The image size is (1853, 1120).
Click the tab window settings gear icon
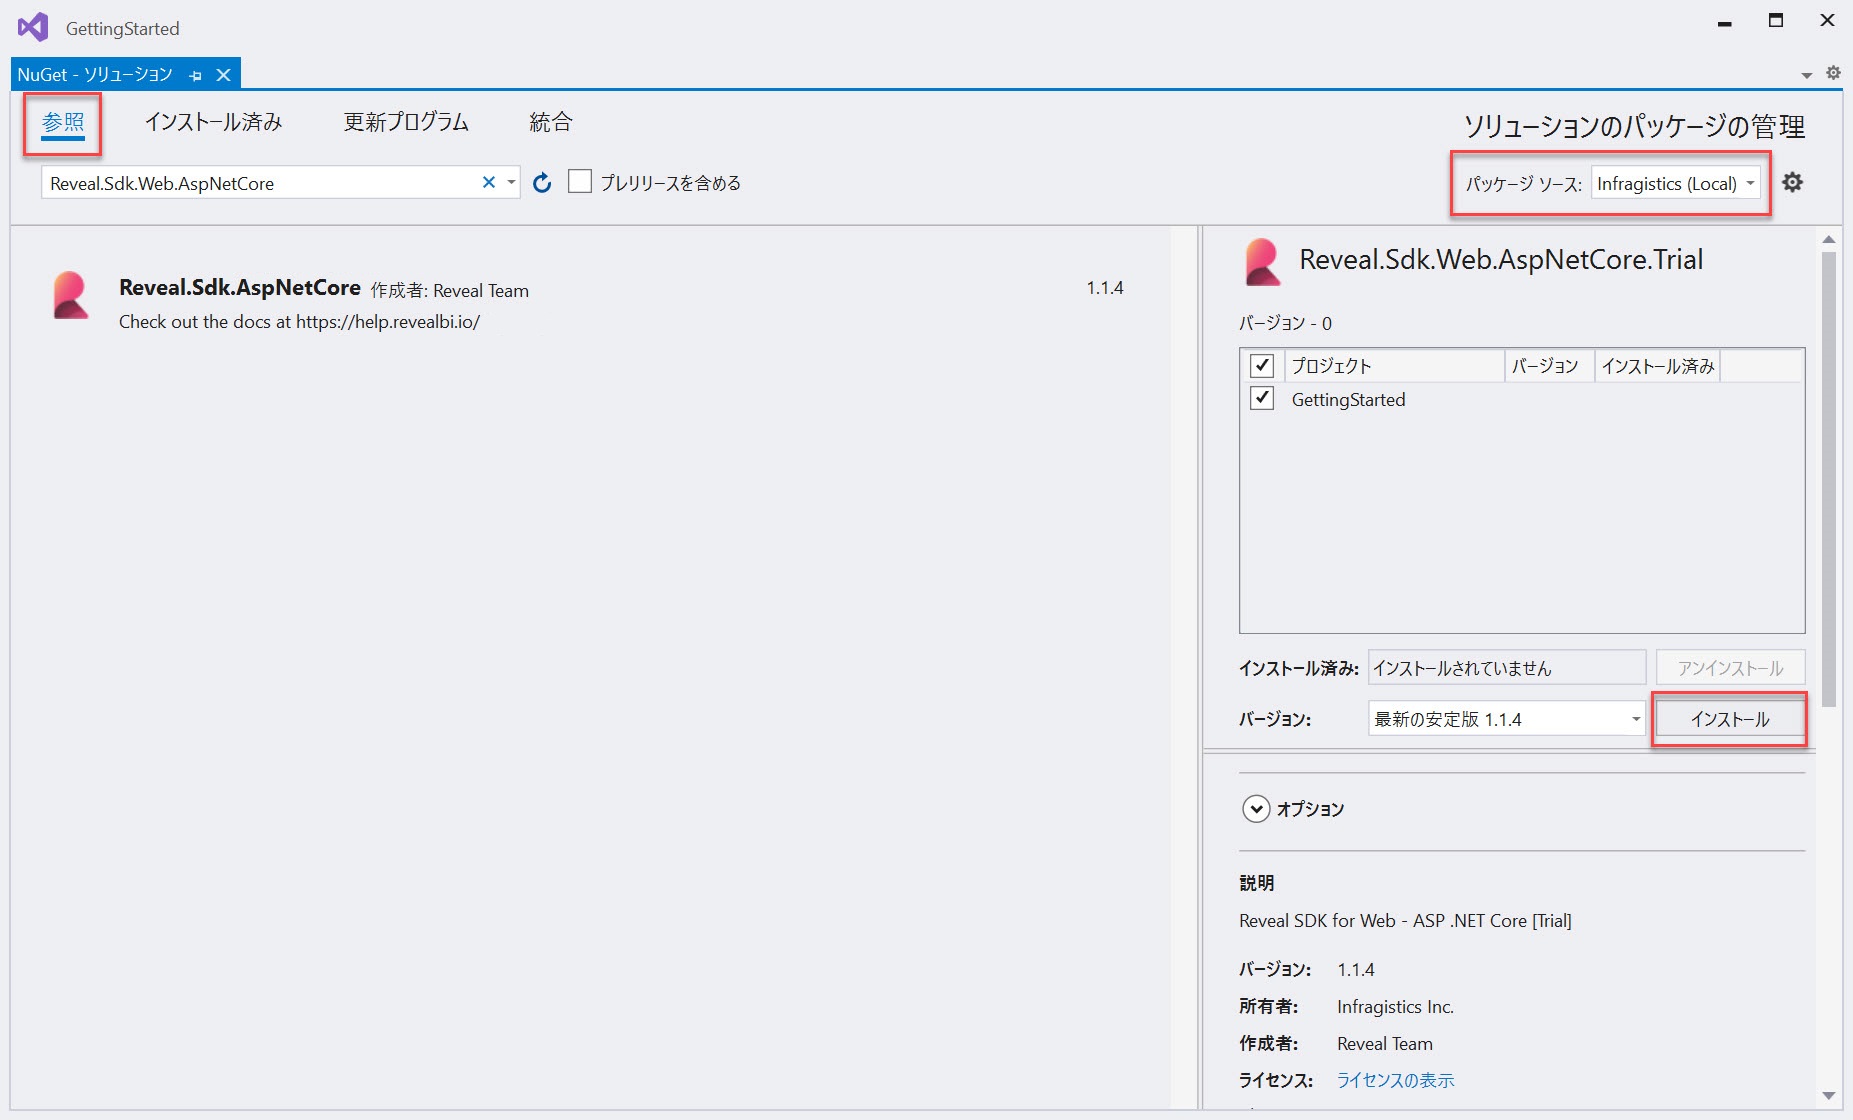tap(1833, 73)
